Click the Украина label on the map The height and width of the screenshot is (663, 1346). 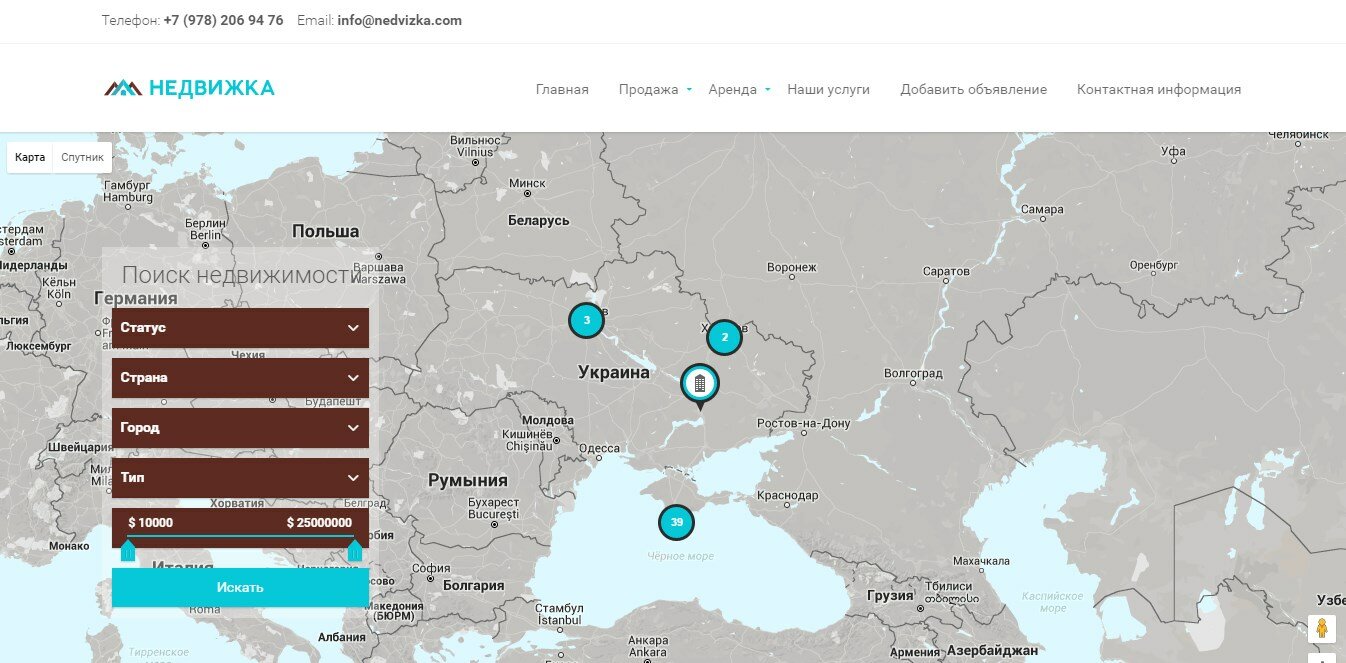[614, 372]
